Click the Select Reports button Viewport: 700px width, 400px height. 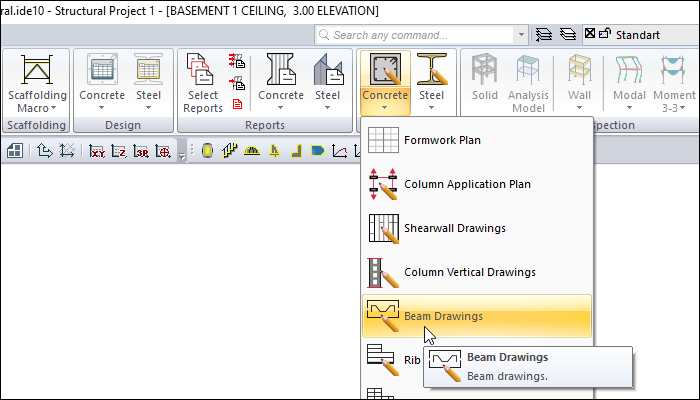pos(203,83)
